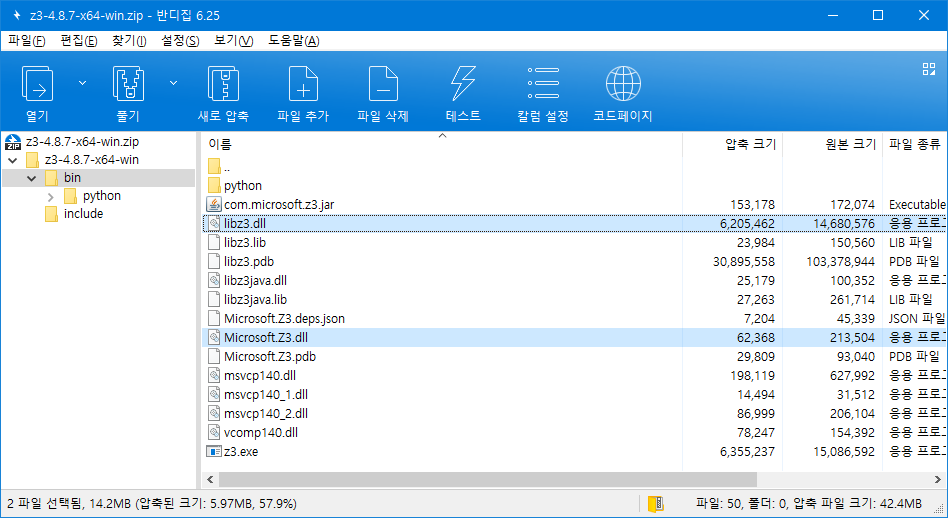Click the dll icon of vcomp140.dll
The image size is (948, 518).
[x=213, y=432]
